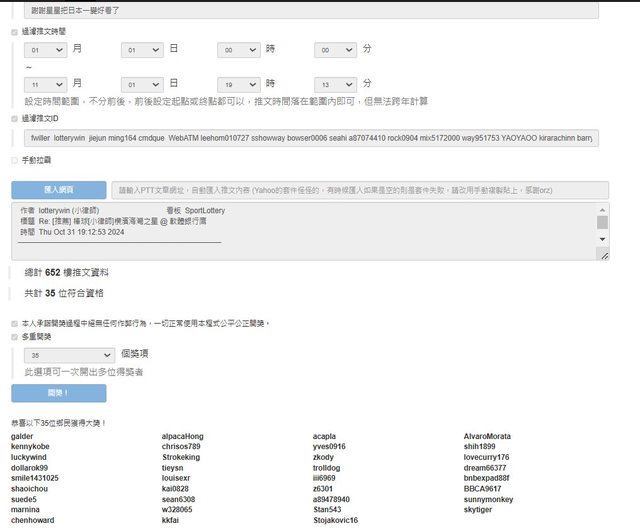Open the start day dropdown
The width and height of the screenshot is (640, 528).
pyautogui.click(x=141, y=49)
